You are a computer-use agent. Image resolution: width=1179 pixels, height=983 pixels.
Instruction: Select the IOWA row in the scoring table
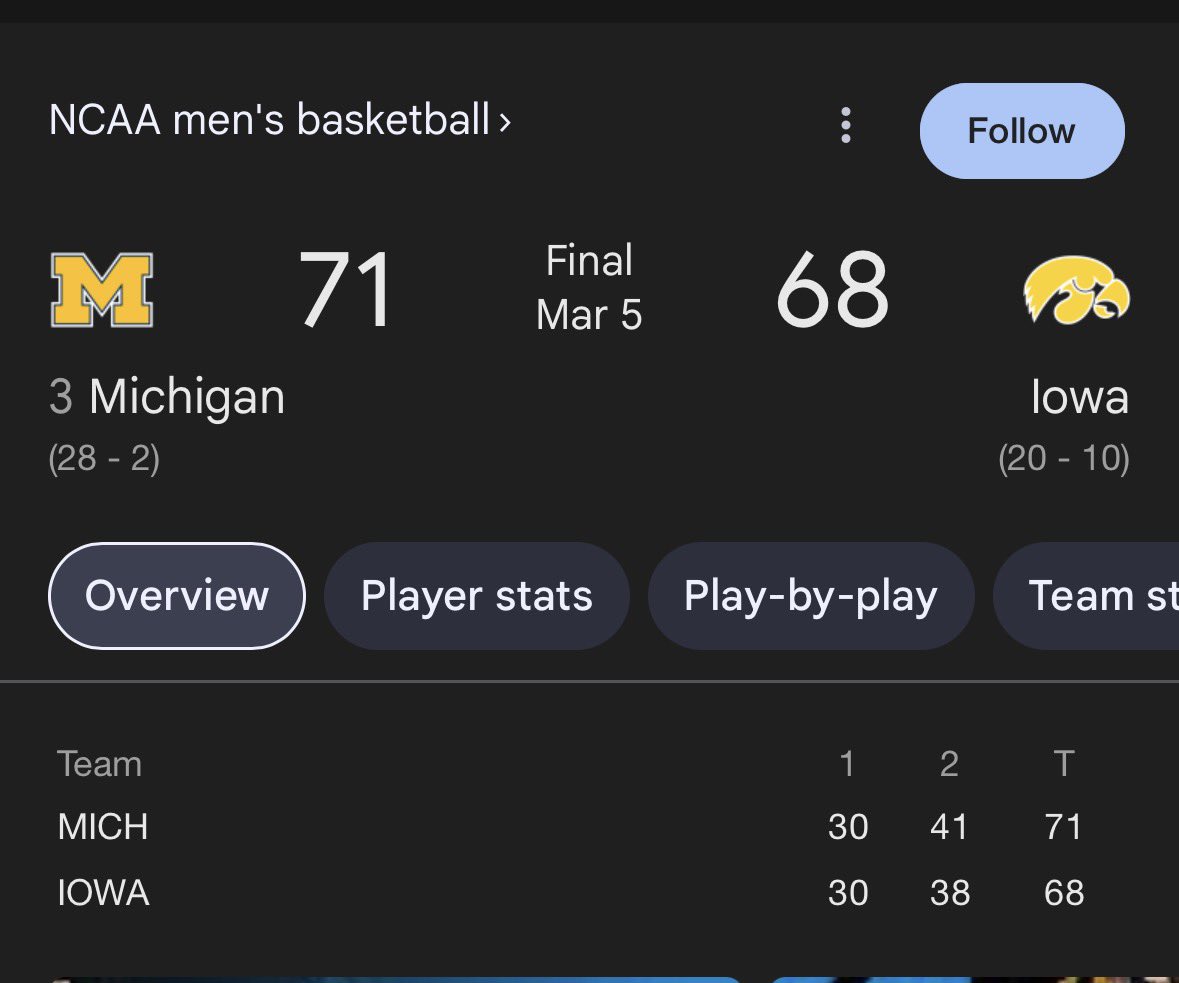click(570, 893)
